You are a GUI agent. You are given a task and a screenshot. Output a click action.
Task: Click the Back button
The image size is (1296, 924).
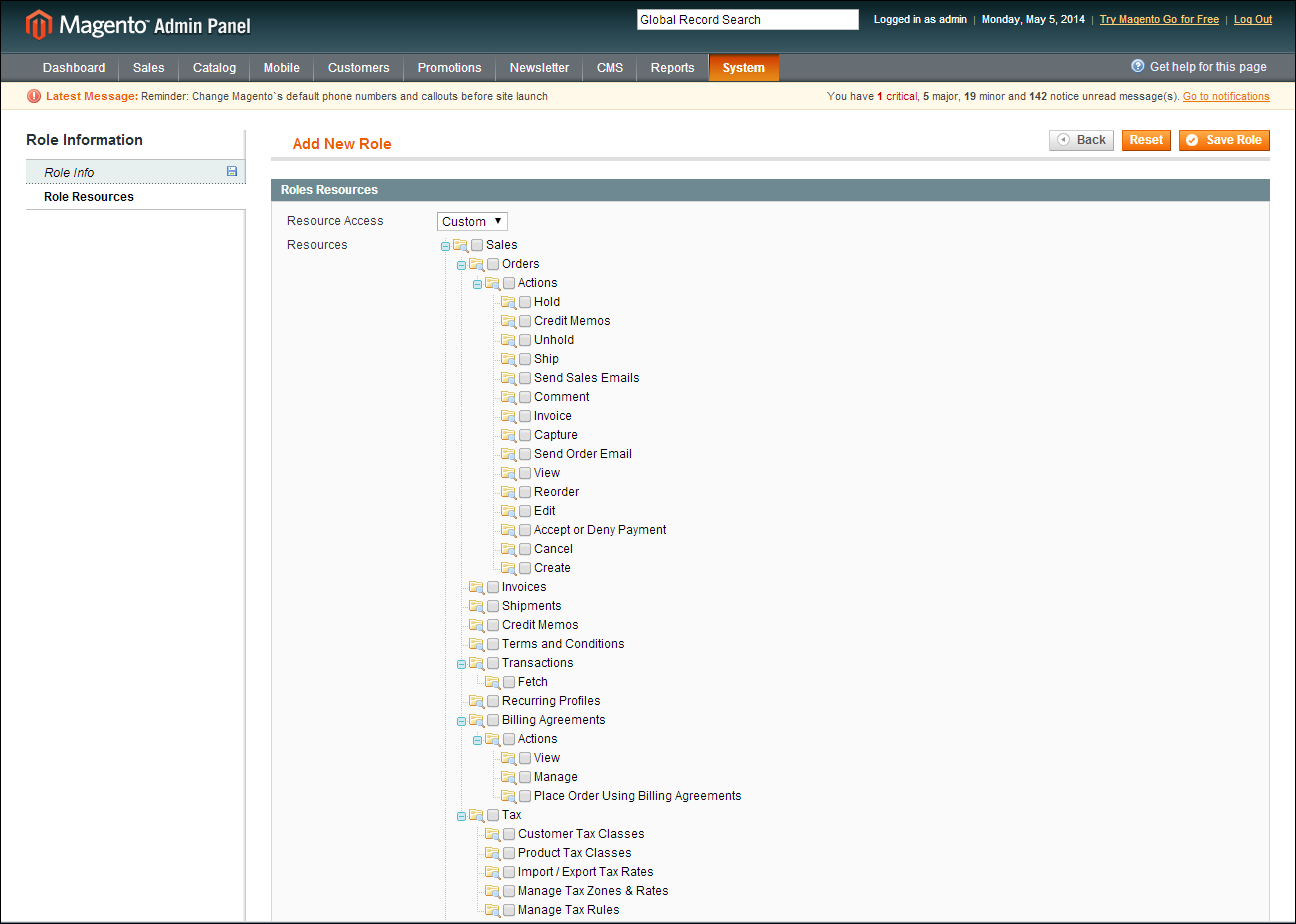point(1081,140)
